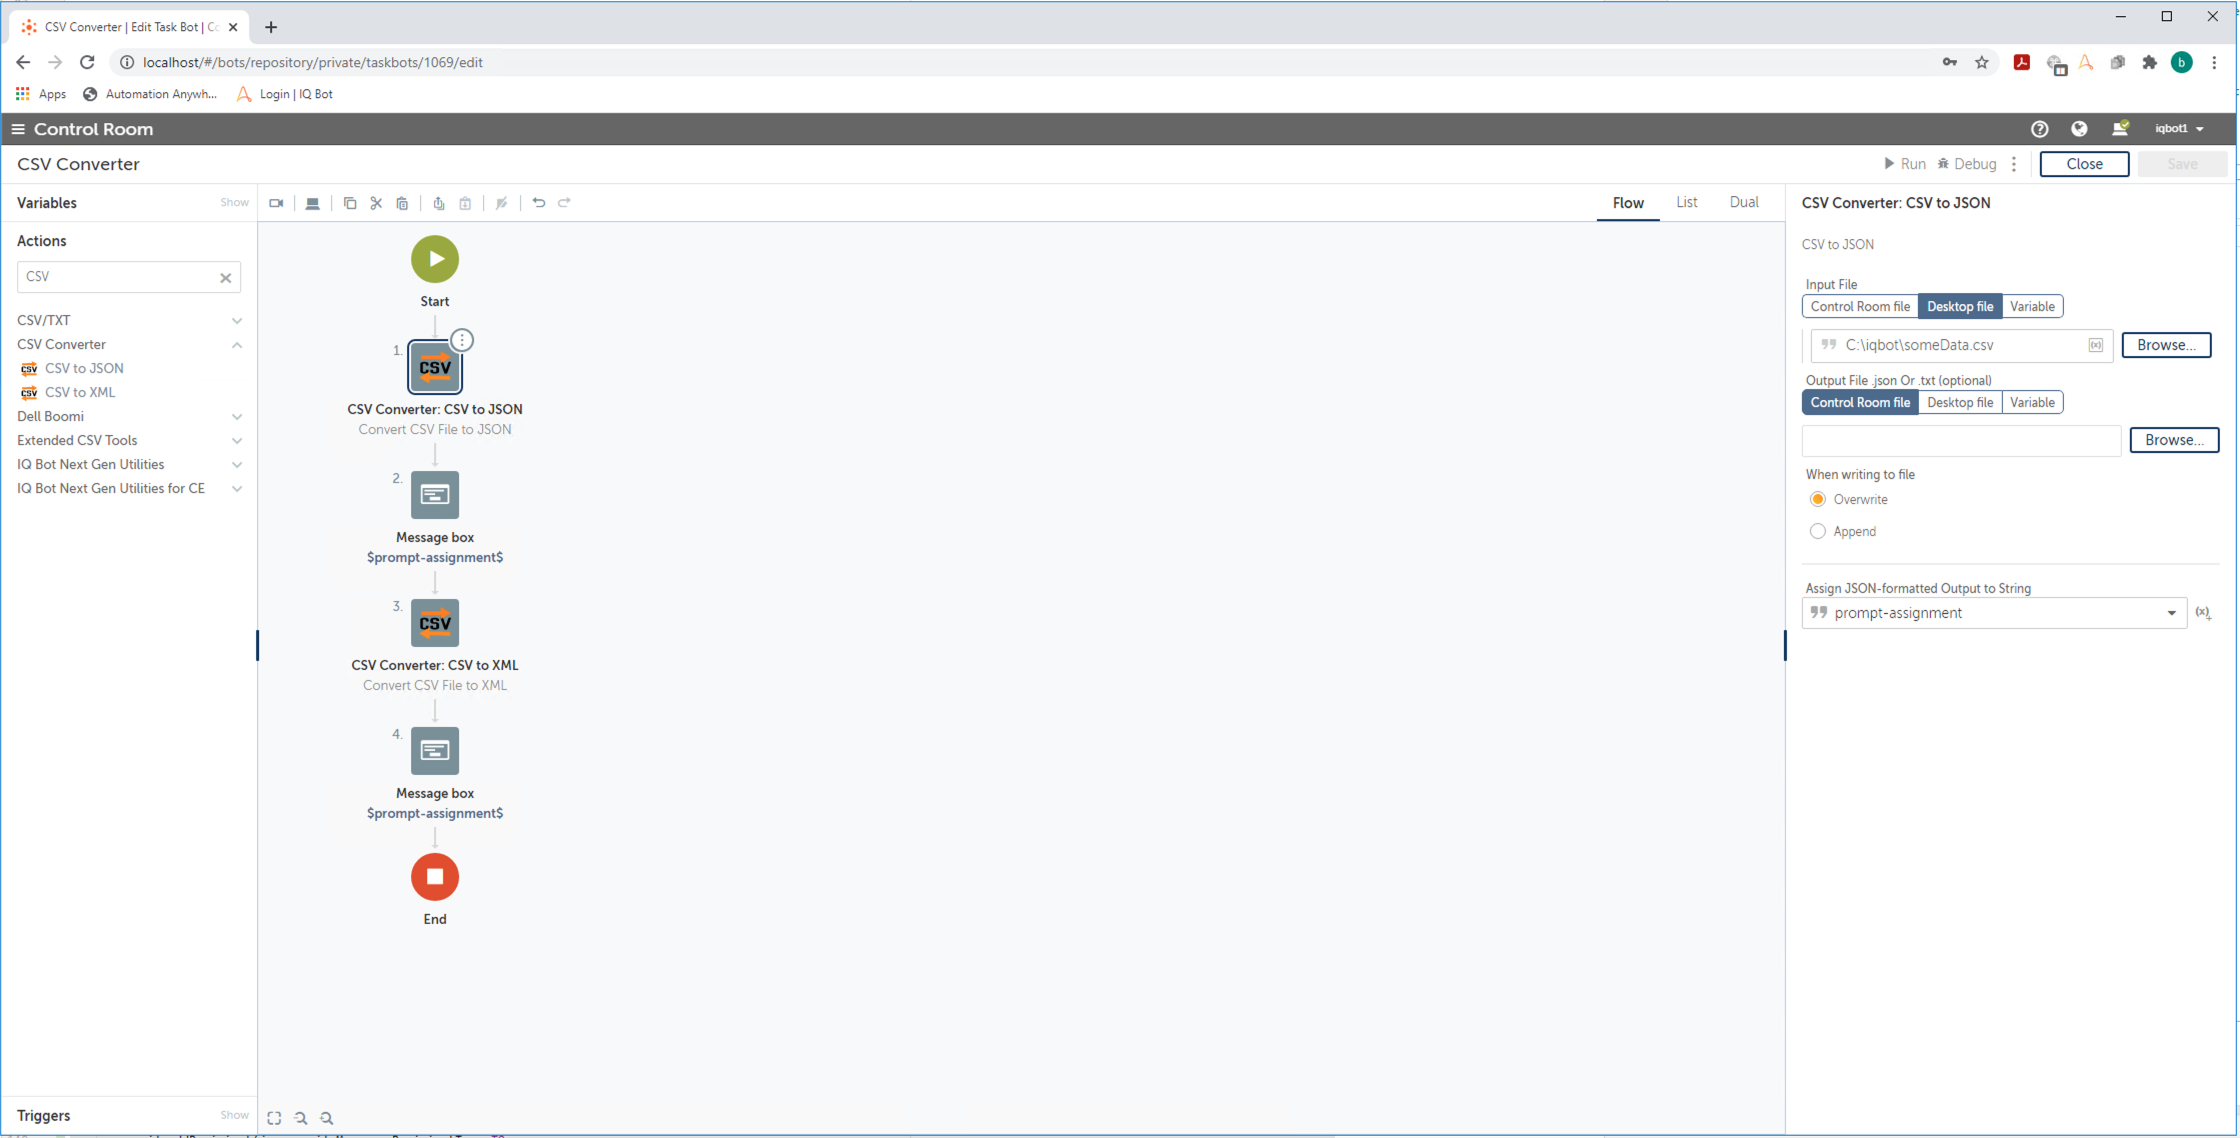This screenshot has height=1138, width=2240.
Task: Click the Close button
Action: (2084, 164)
